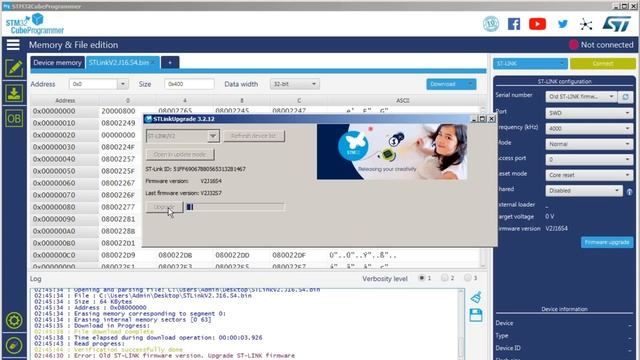
Task: Expand the Download button arrow
Action: [470, 84]
